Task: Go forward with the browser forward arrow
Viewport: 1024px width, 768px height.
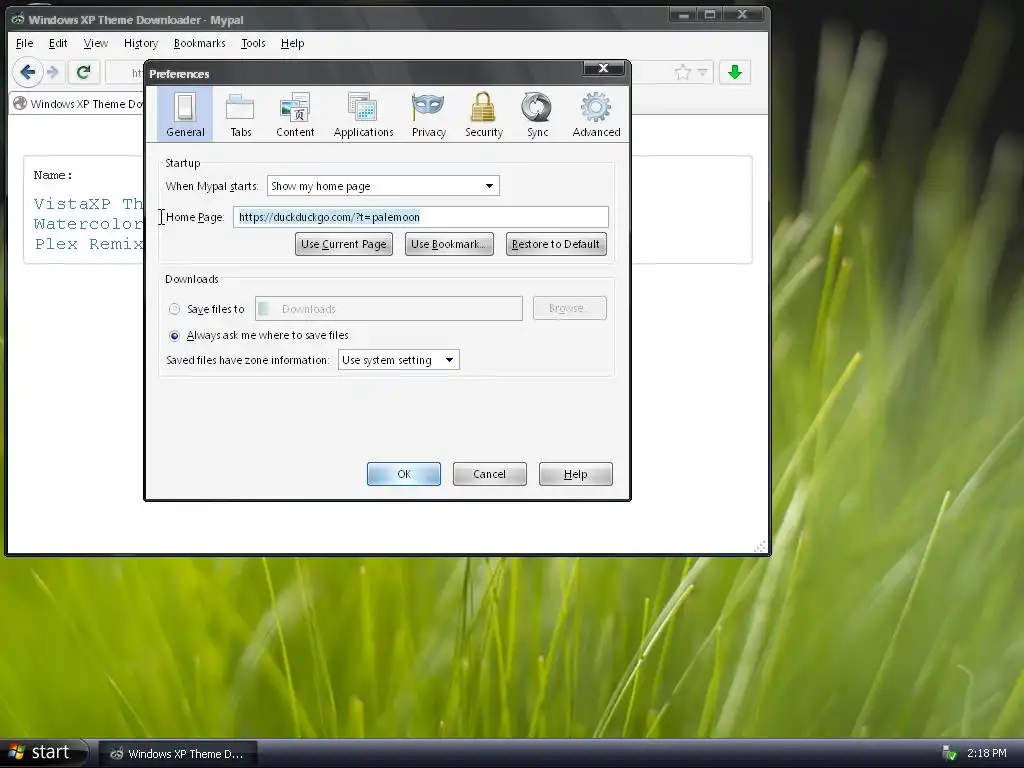Action: 53,72
